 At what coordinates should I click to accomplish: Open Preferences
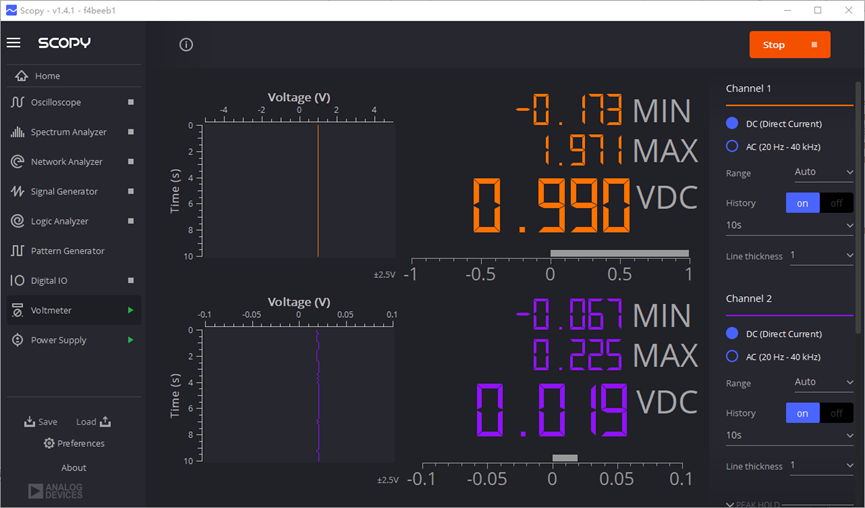coord(74,443)
